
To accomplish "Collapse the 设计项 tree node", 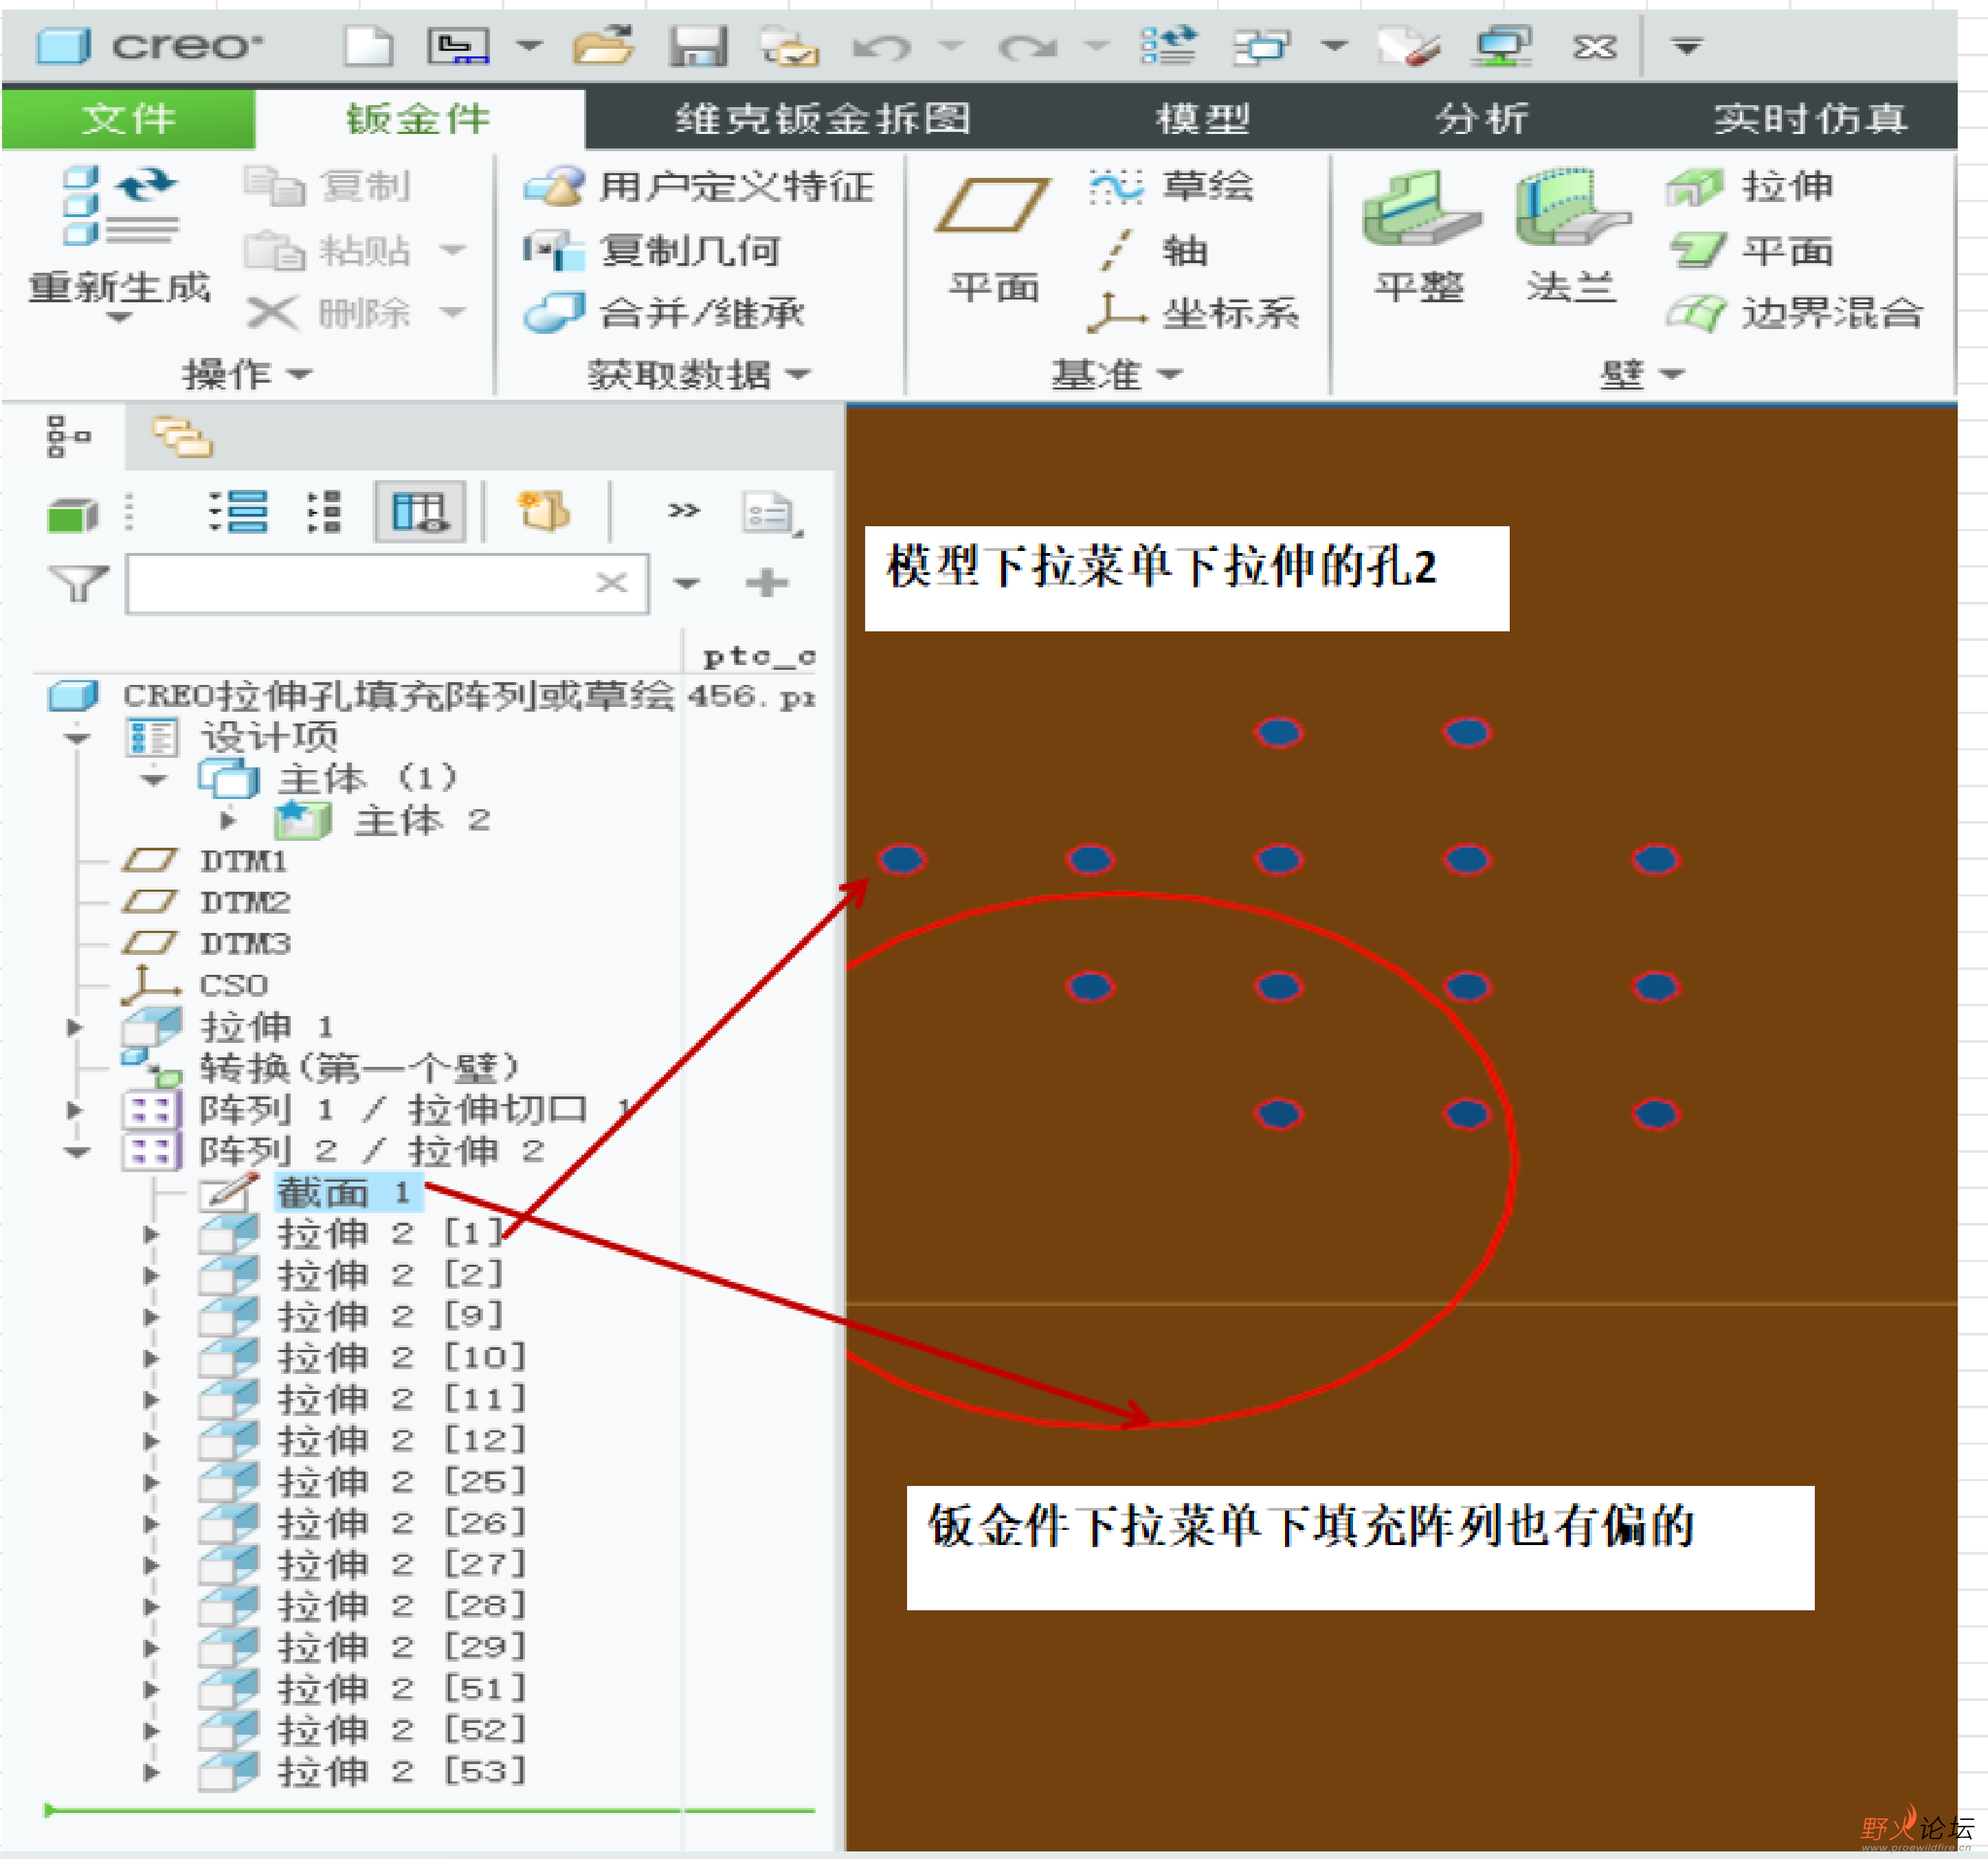I will tap(77, 738).
